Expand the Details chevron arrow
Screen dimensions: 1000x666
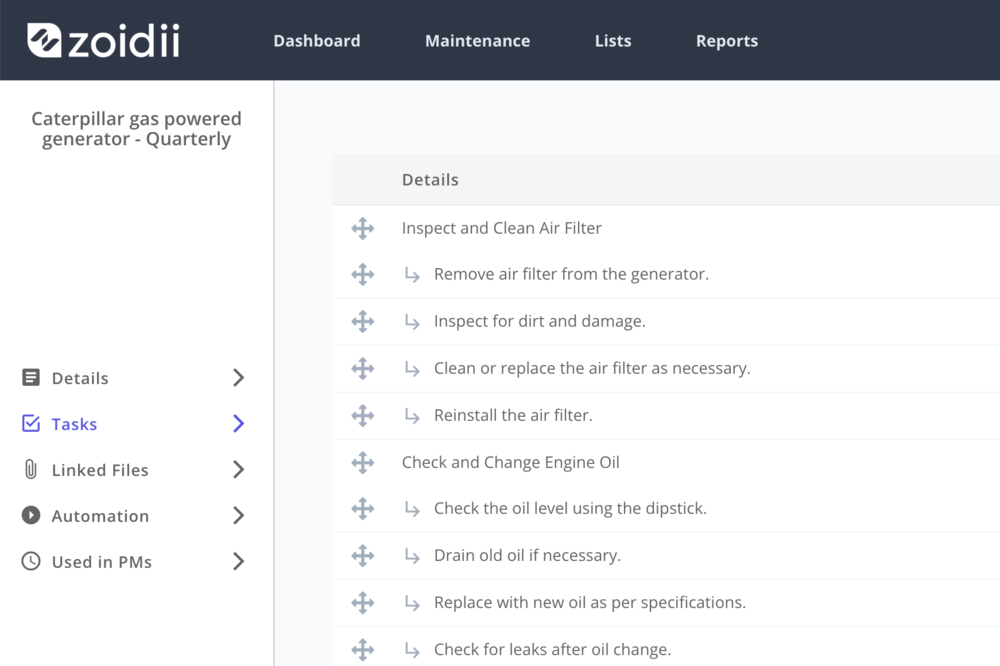pos(239,378)
